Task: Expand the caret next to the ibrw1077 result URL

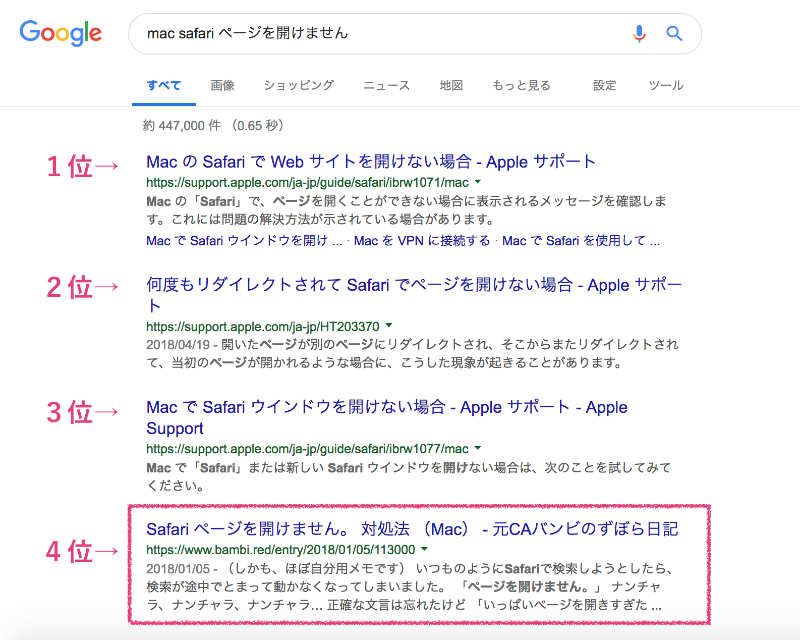Action: pos(477,448)
